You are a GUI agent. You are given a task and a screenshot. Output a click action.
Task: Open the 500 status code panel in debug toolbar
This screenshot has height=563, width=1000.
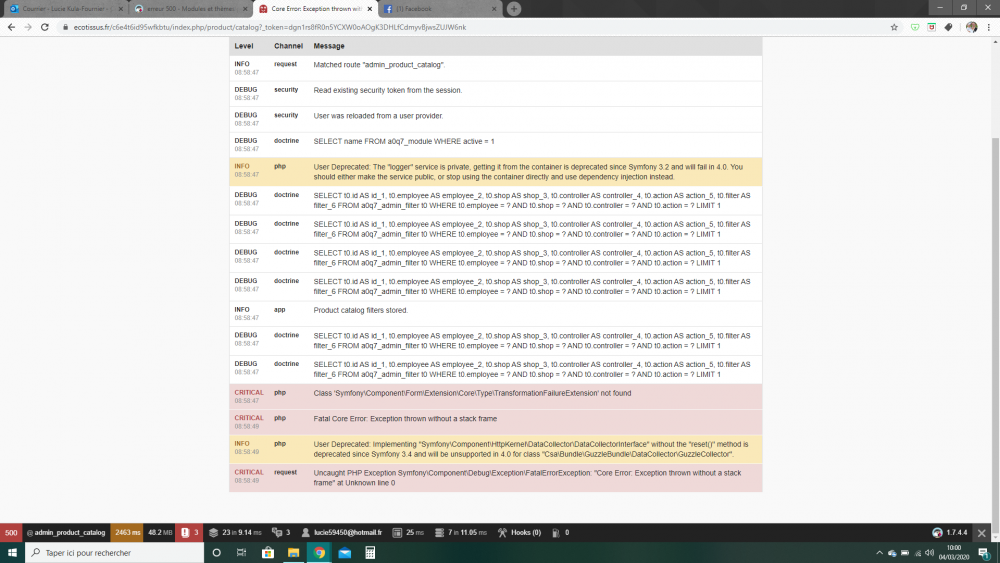pos(11,532)
